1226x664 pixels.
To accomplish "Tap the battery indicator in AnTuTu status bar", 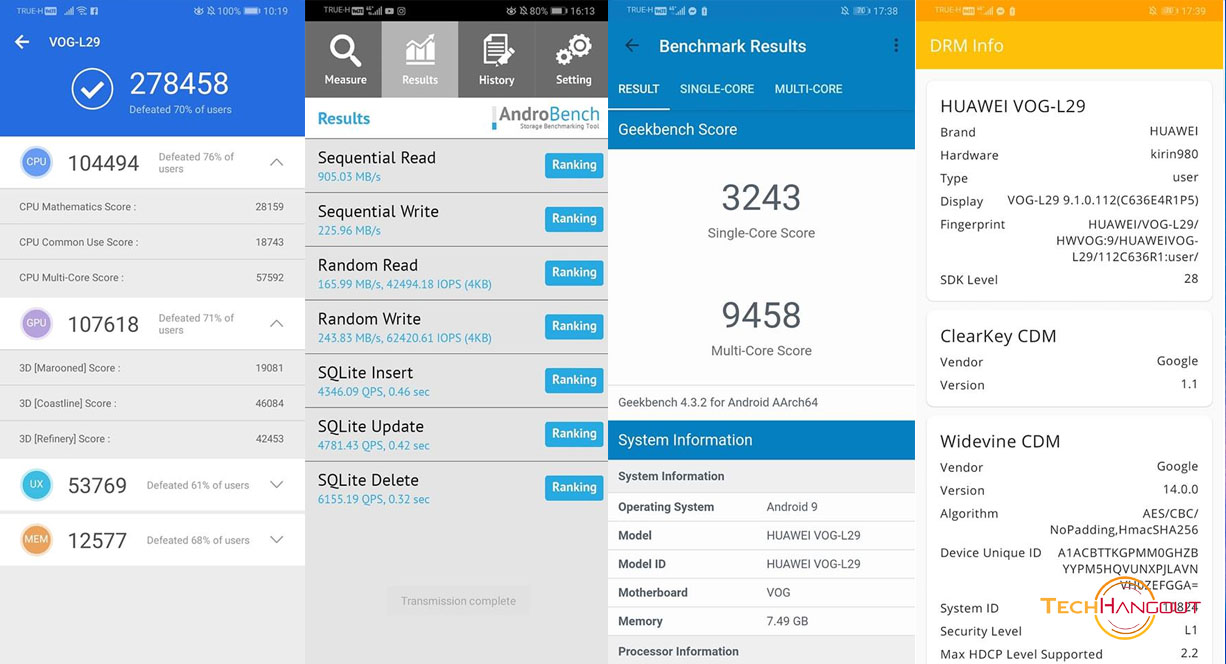I will pos(253,11).
